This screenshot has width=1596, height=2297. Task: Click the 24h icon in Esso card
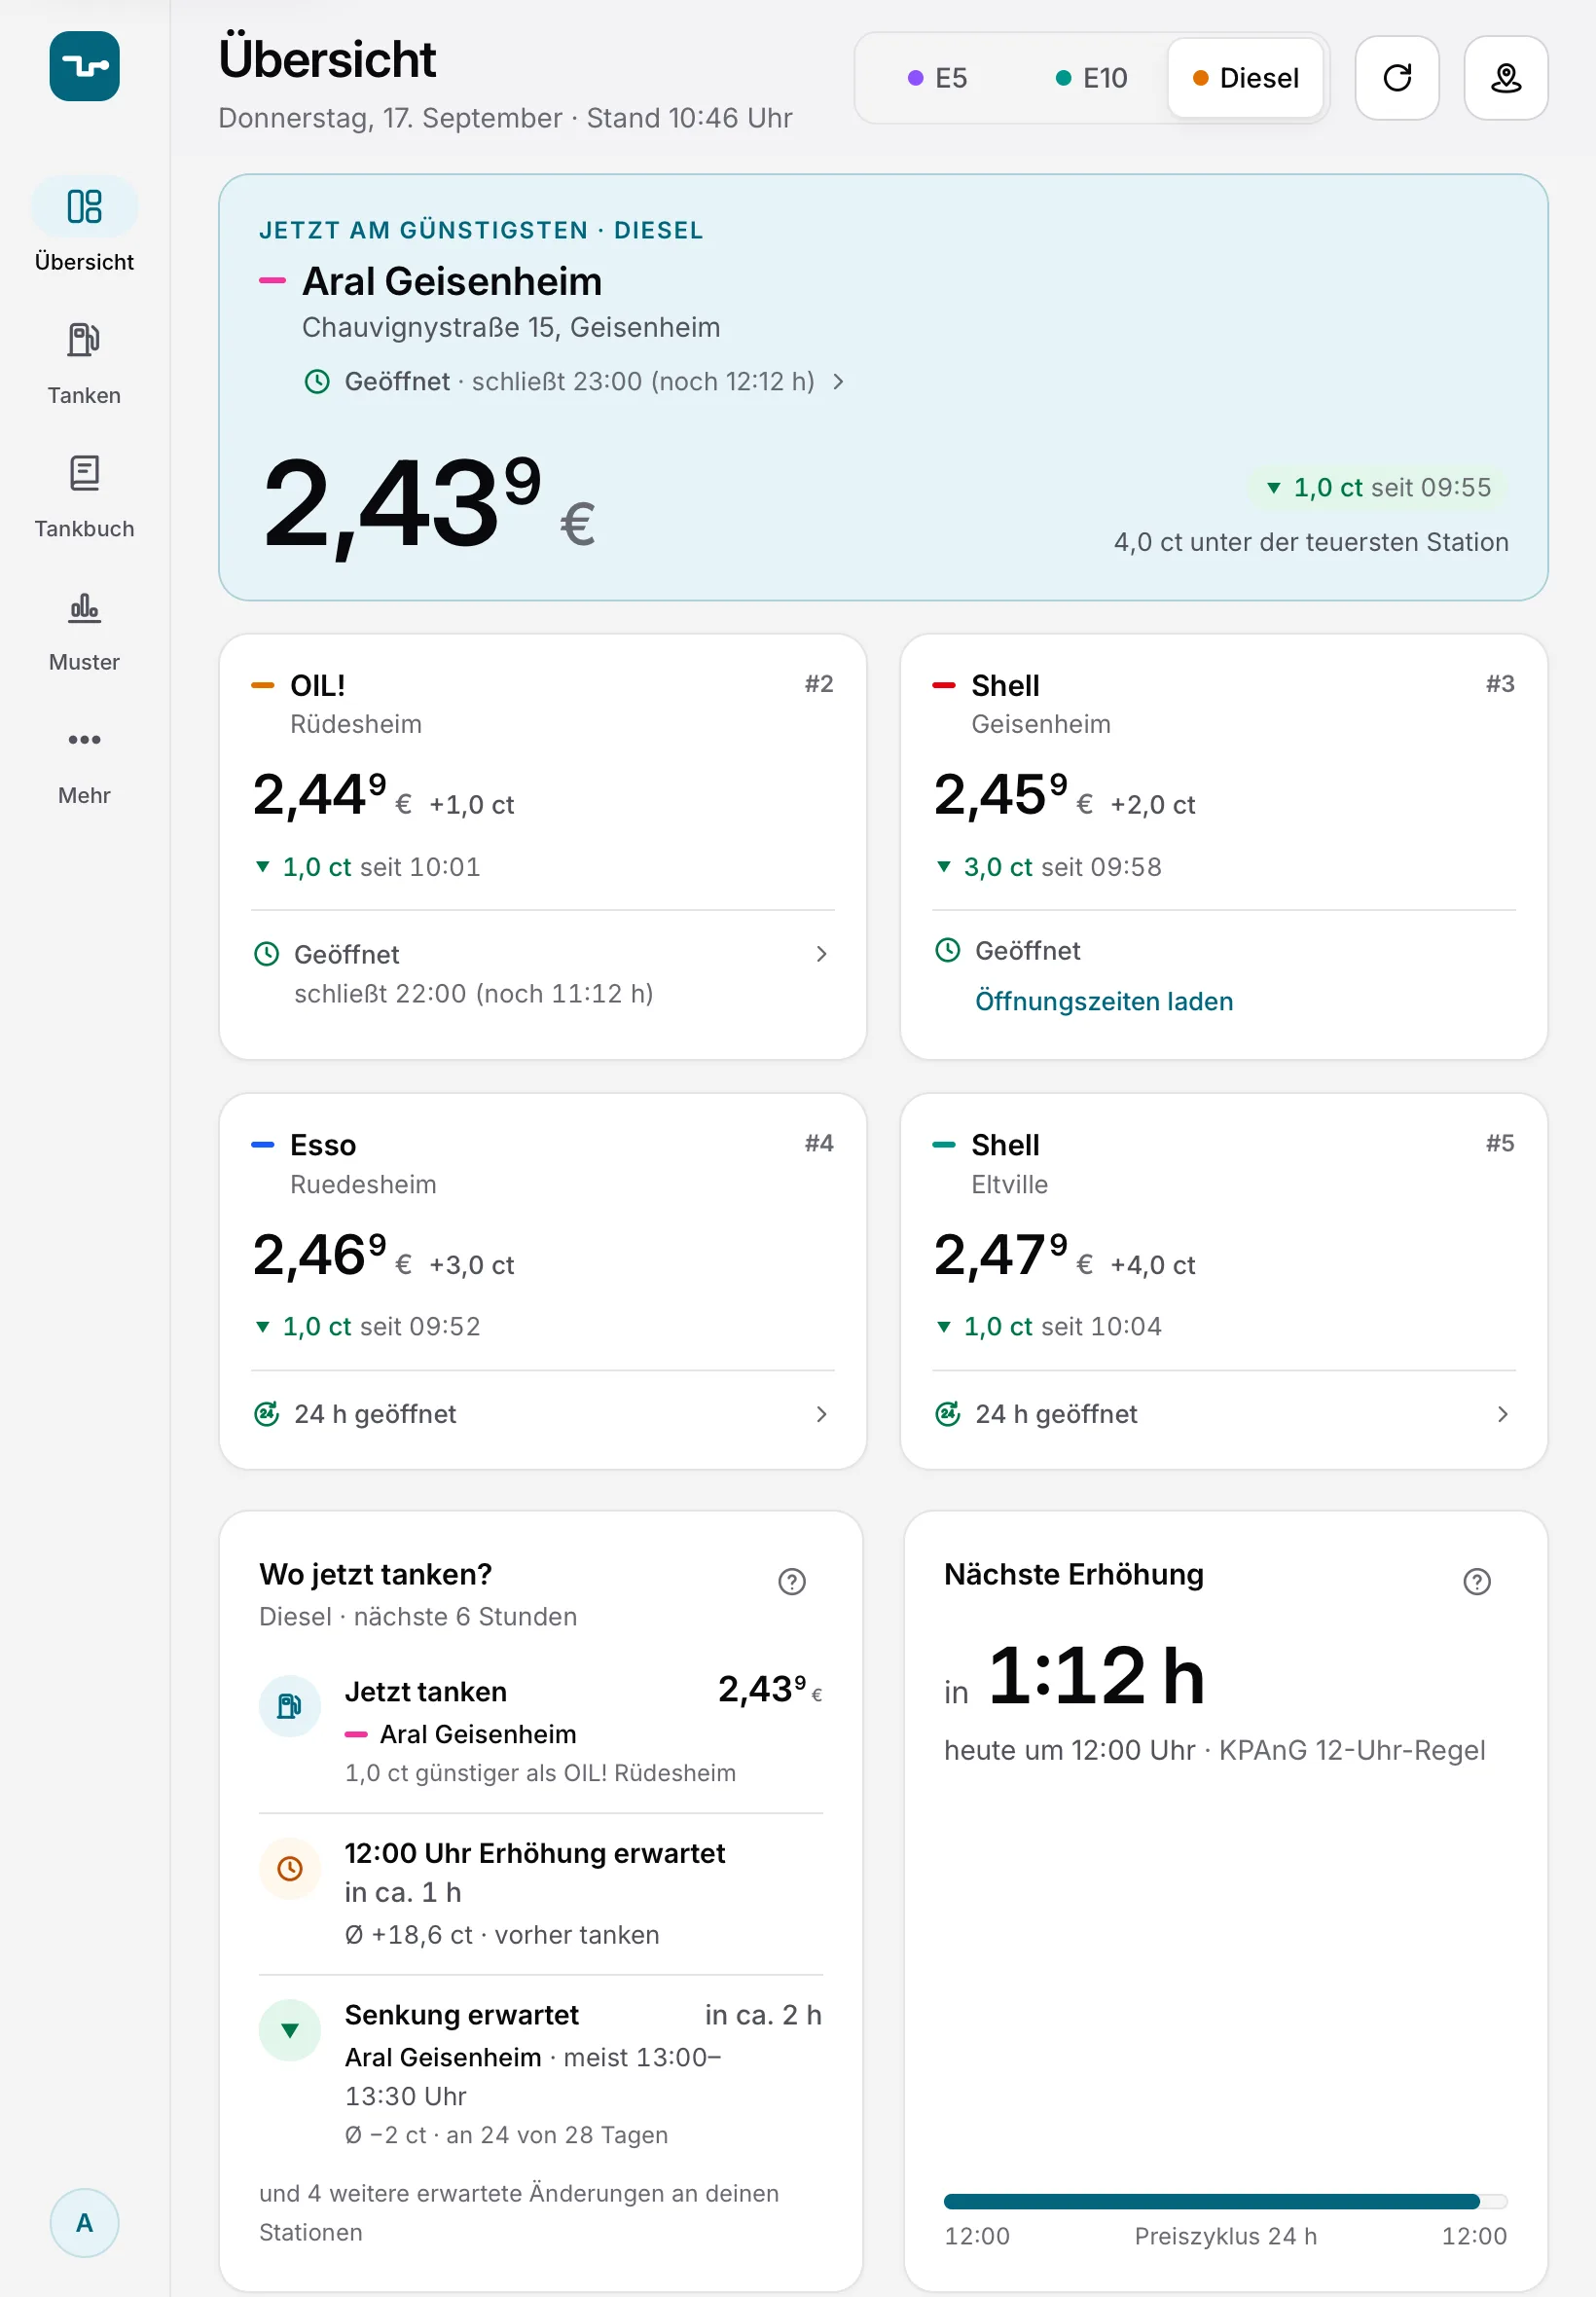pos(267,1413)
